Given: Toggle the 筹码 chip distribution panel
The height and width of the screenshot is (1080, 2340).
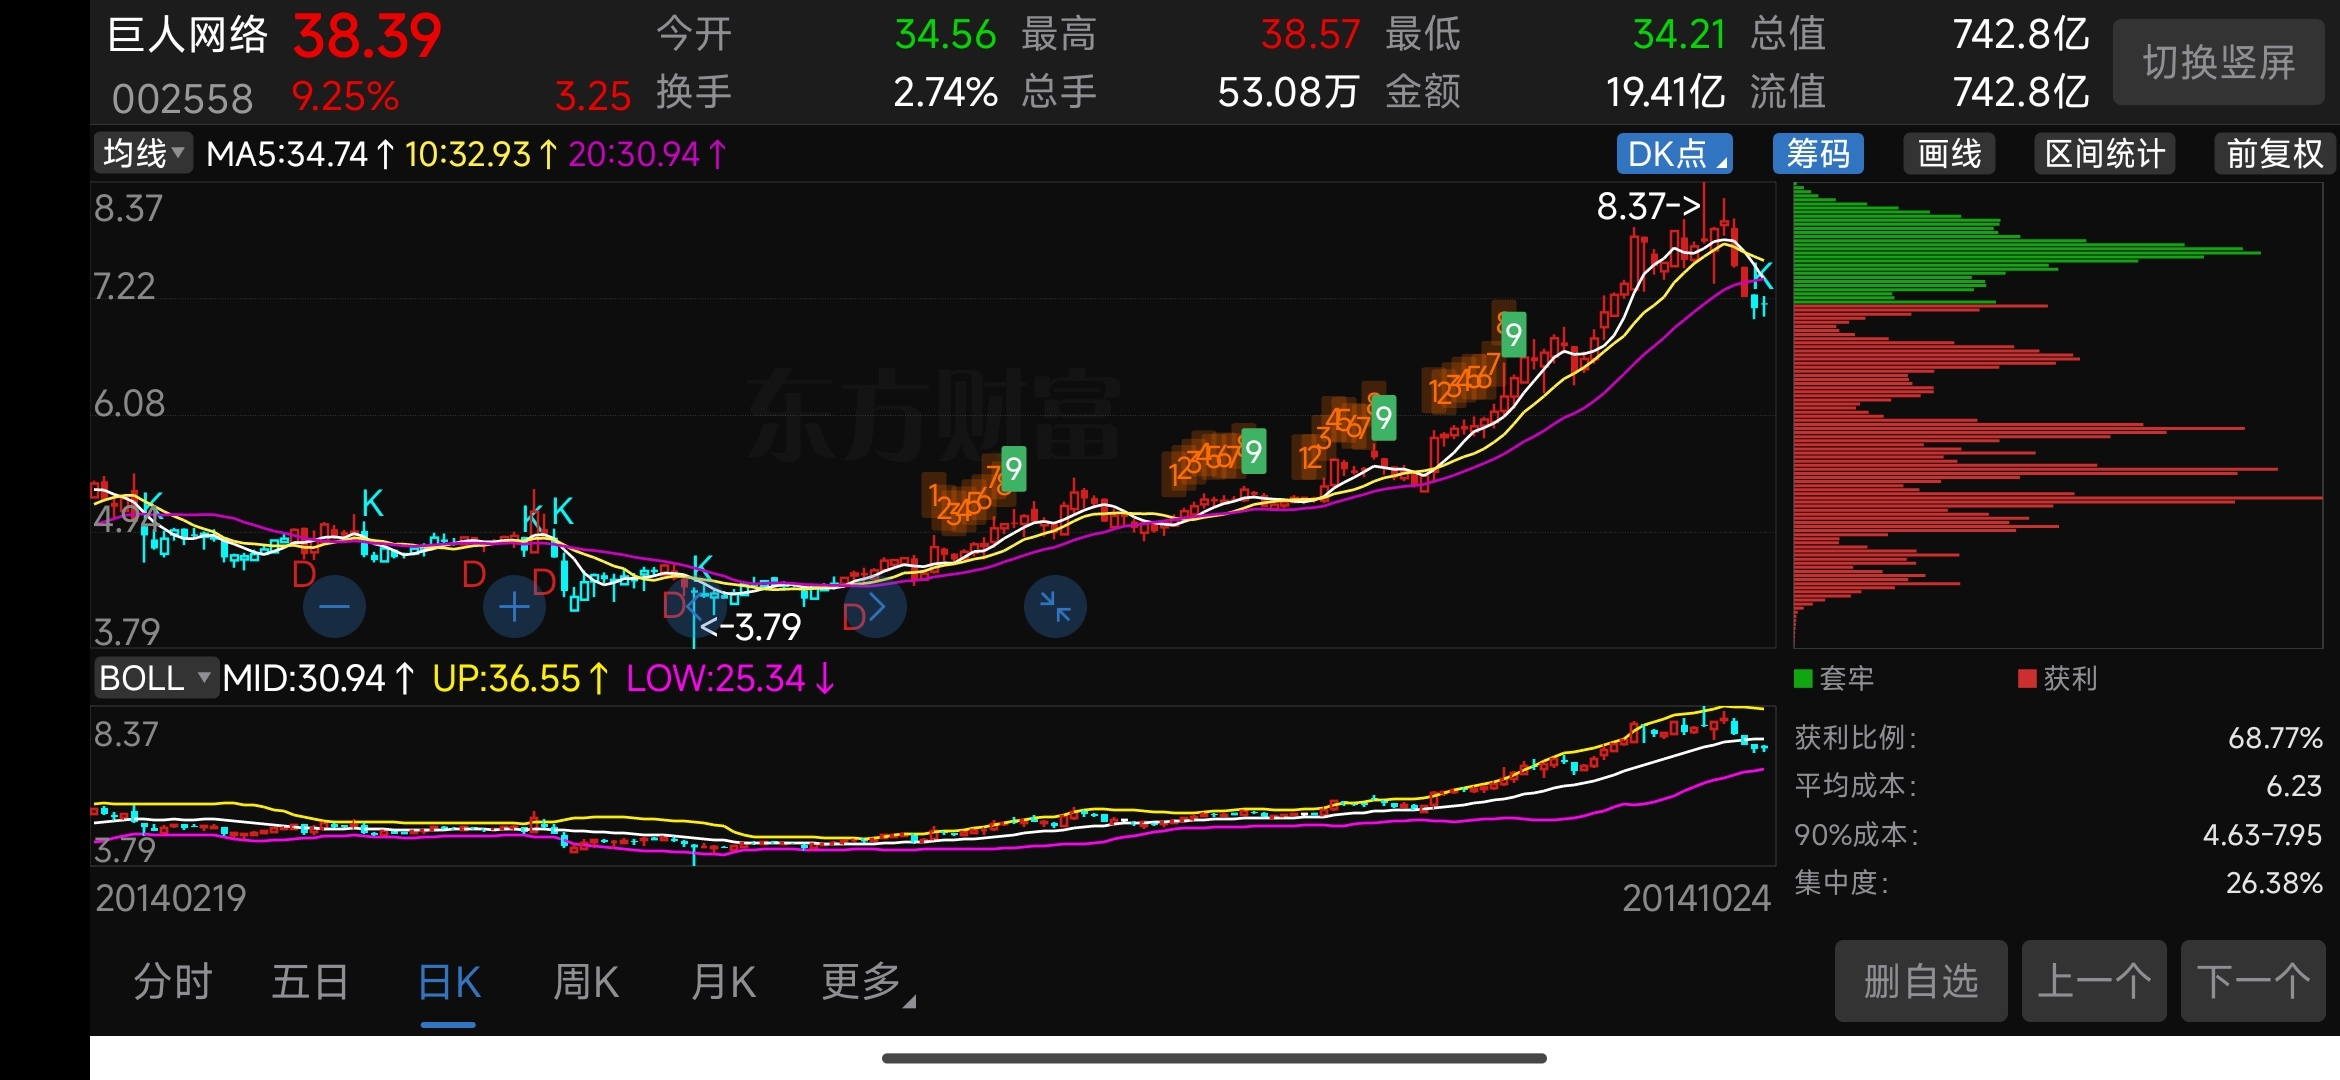Looking at the screenshot, I should (x=1818, y=154).
